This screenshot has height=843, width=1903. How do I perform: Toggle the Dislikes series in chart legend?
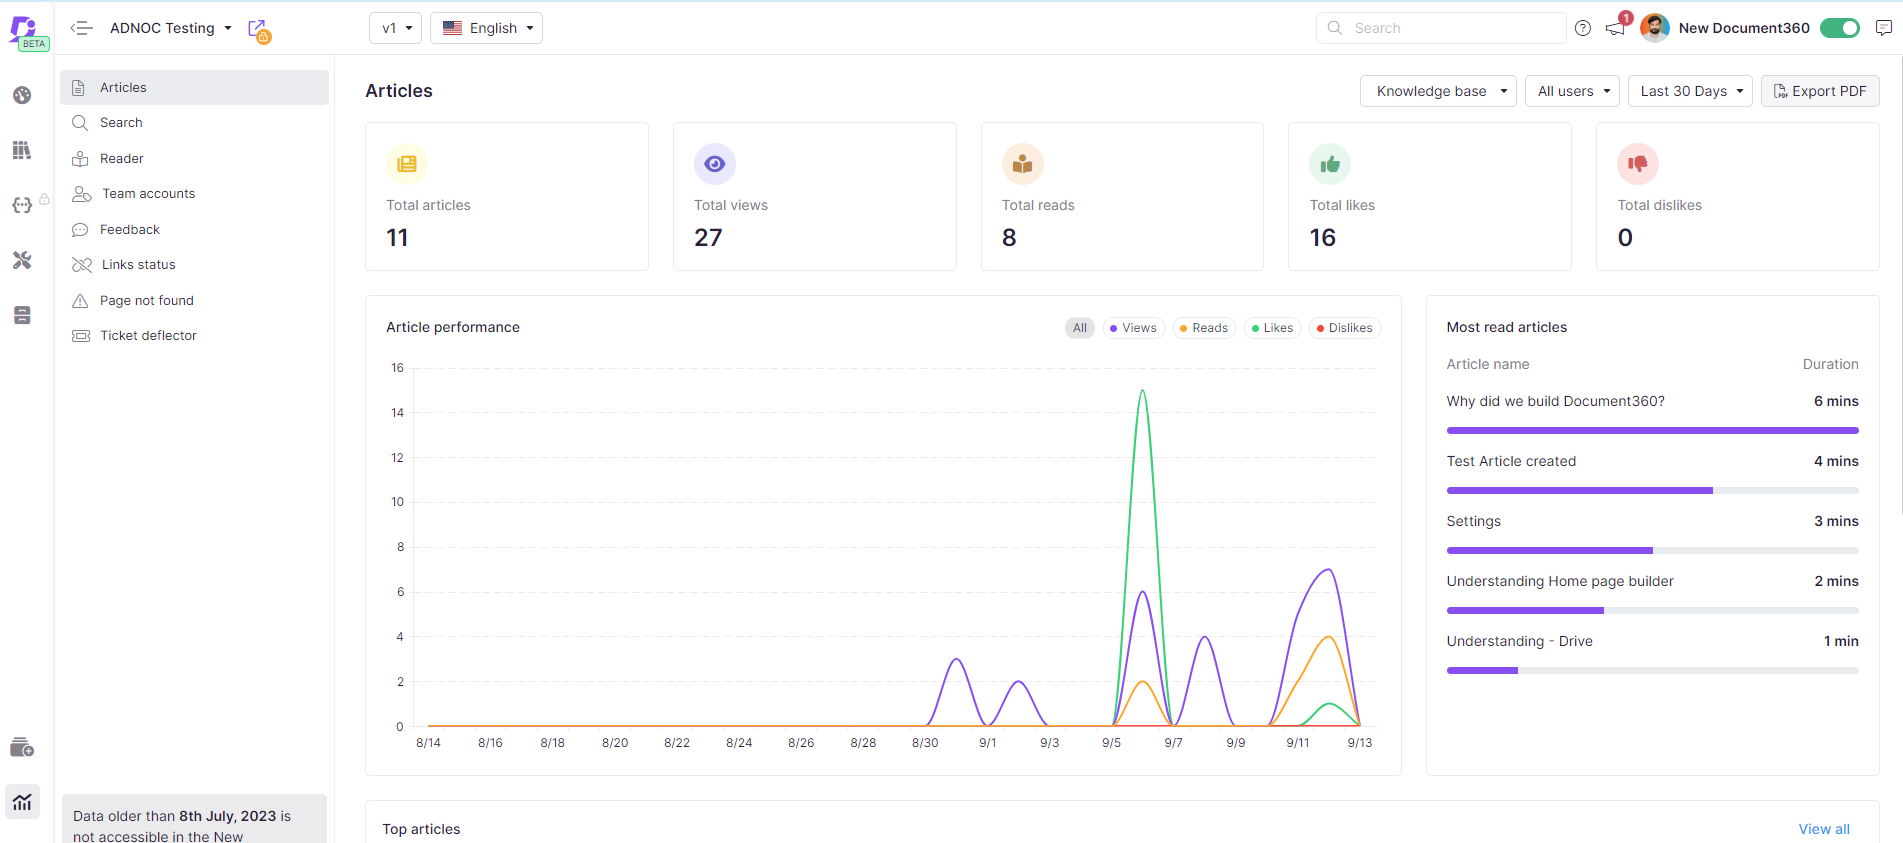pos(1345,328)
